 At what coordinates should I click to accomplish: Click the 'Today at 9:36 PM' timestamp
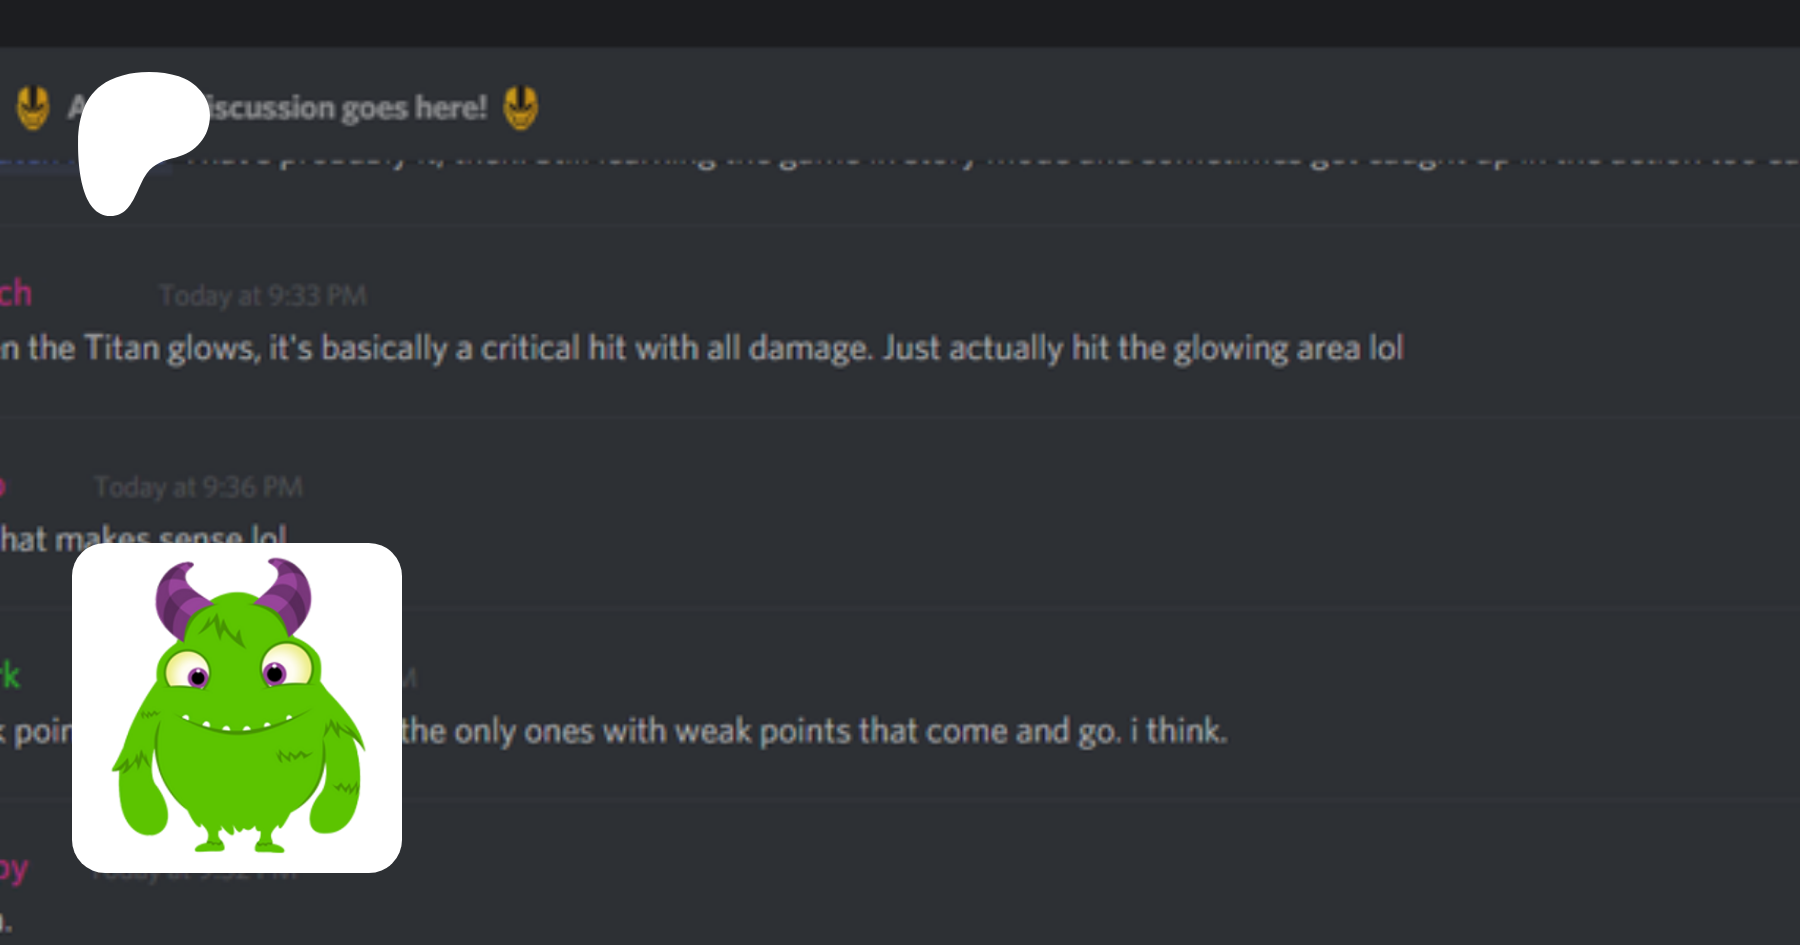click(198, 487)
